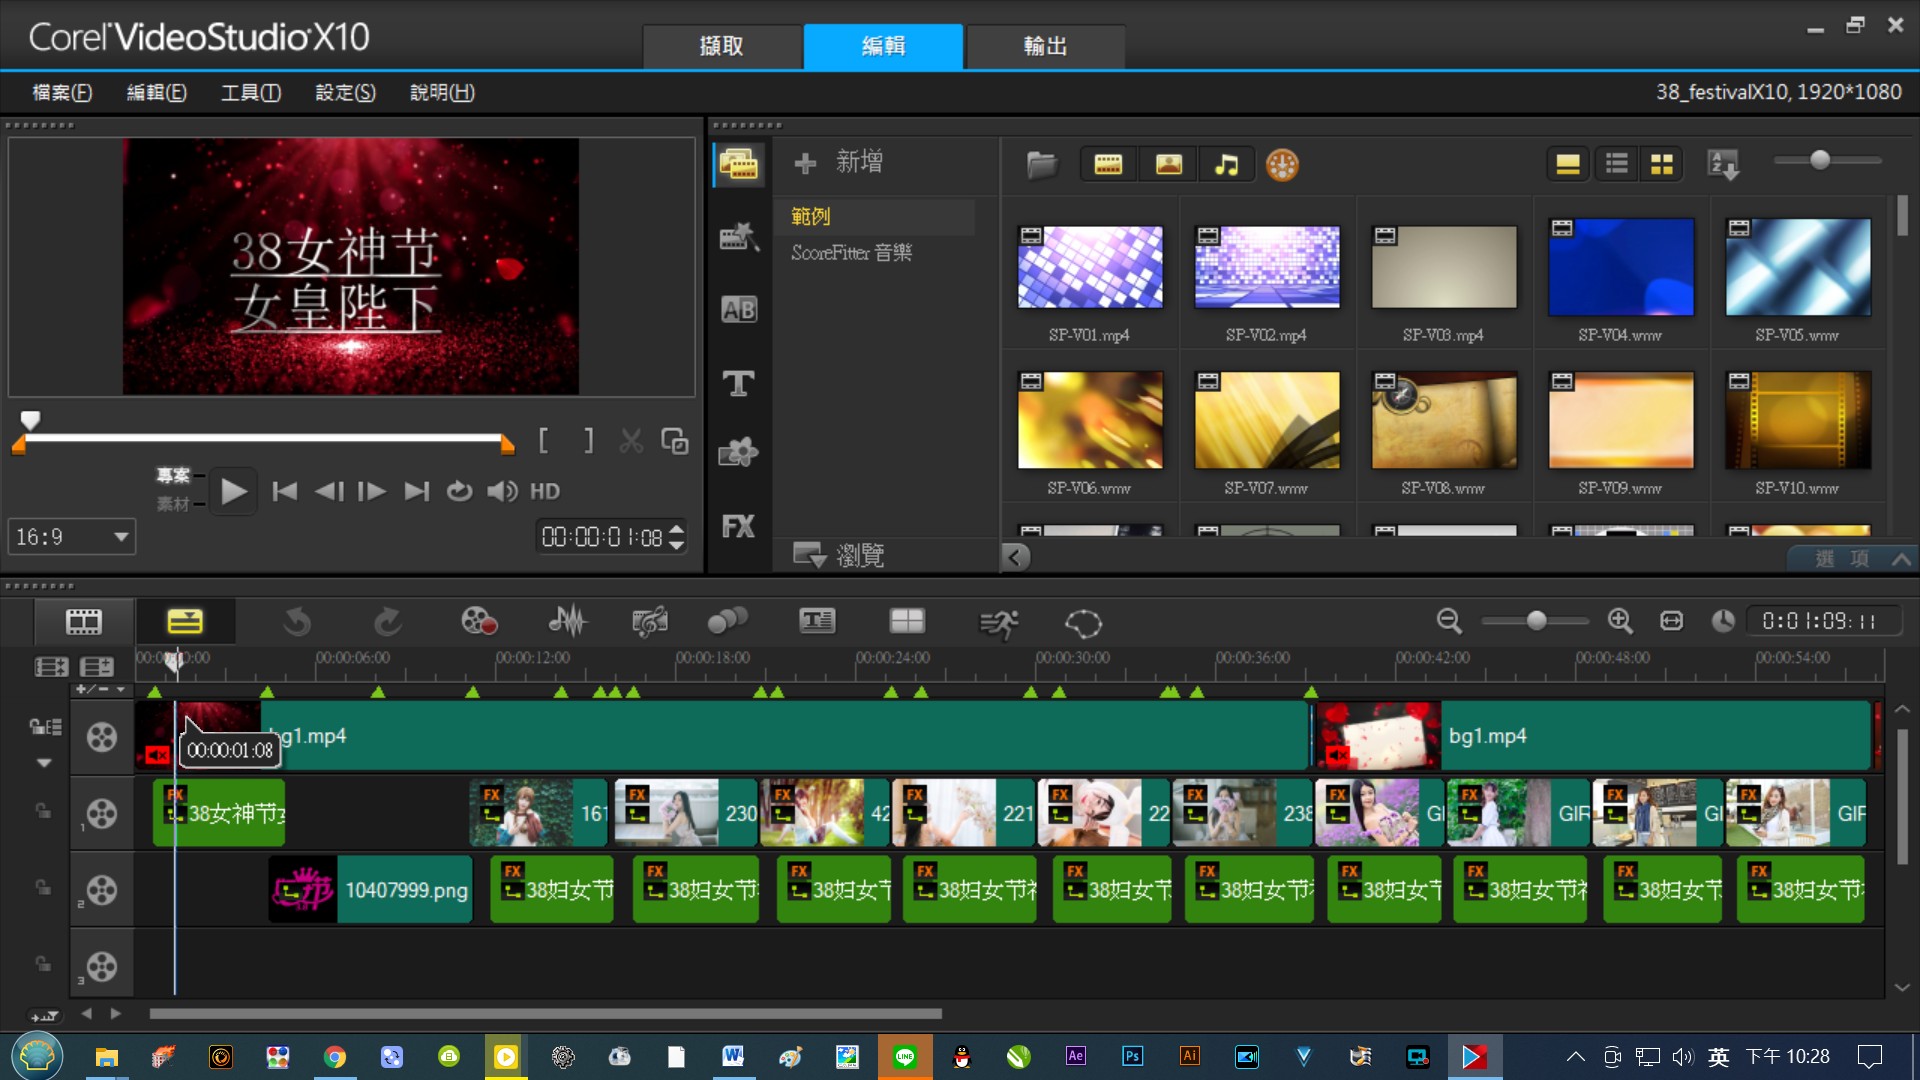The image size is (1920, 1080).
Task: Switch to Storyboard view
Action: click(84, 622)
